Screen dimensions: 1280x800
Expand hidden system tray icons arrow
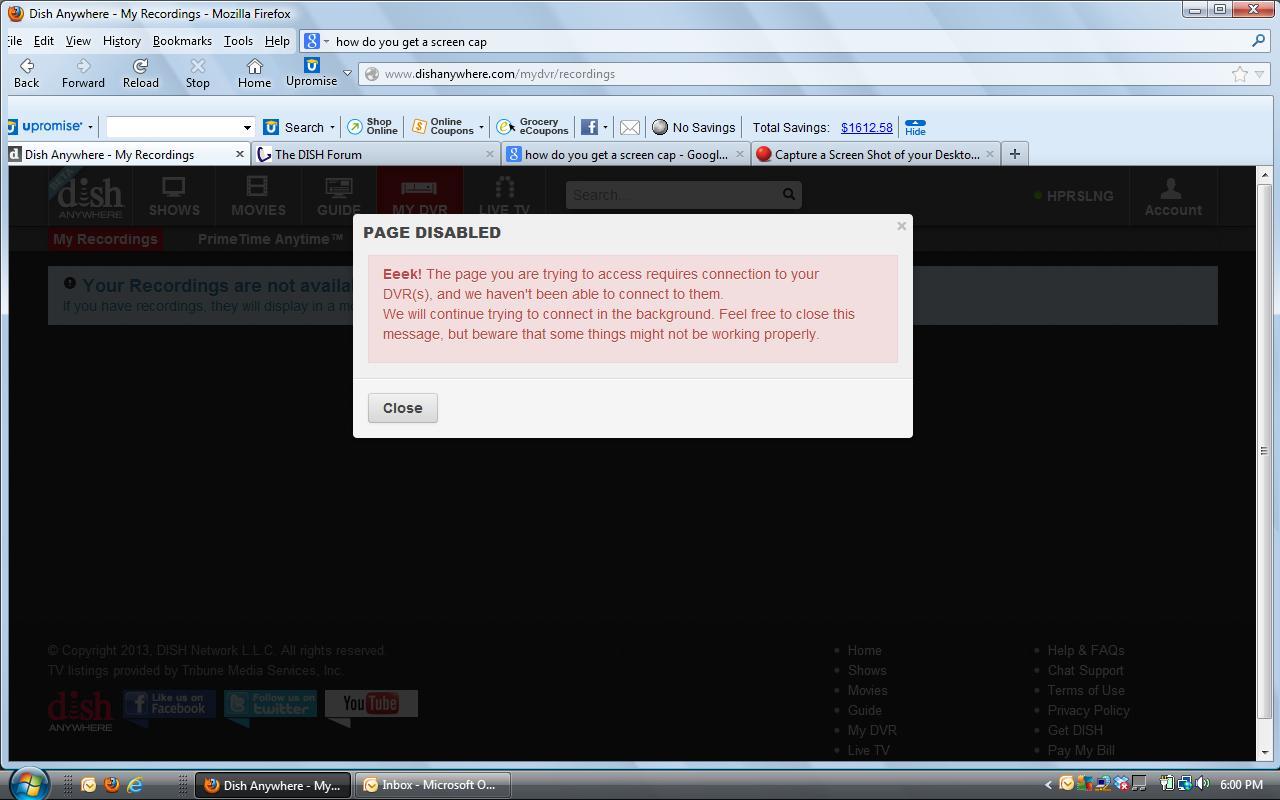pos(1048,785)
